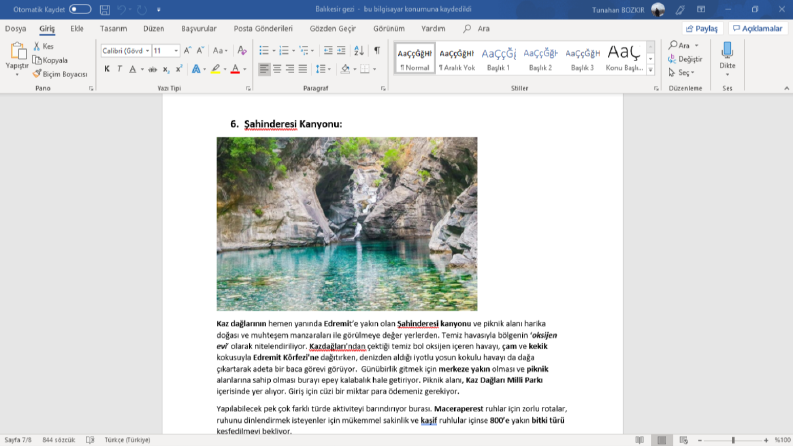793x446 pixels.
Task: Toggle superscript x² formatting
Action: click(x=179, y=69)
